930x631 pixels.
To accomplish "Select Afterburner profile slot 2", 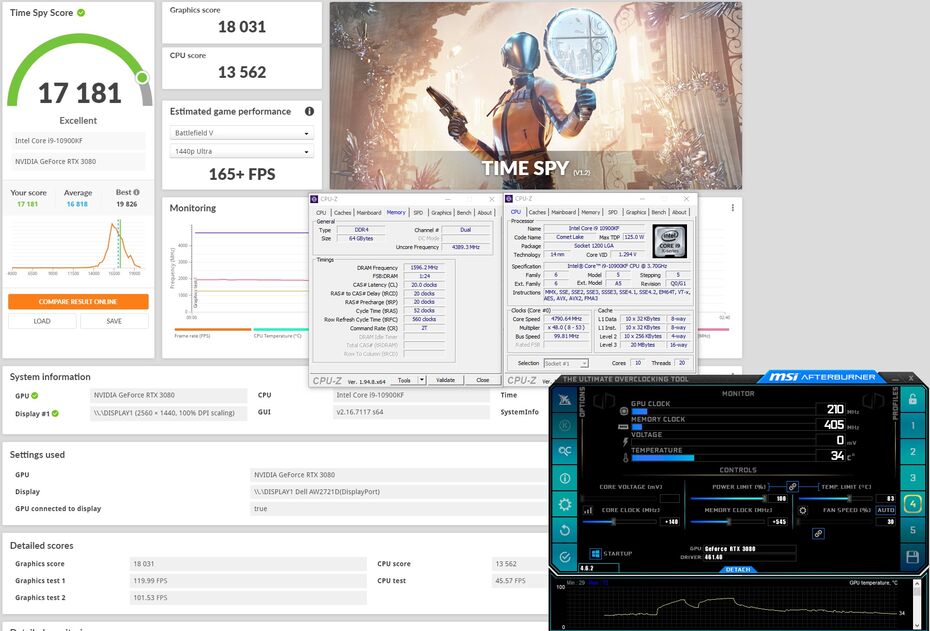I will pyautogui.click(x=913, y=451).
